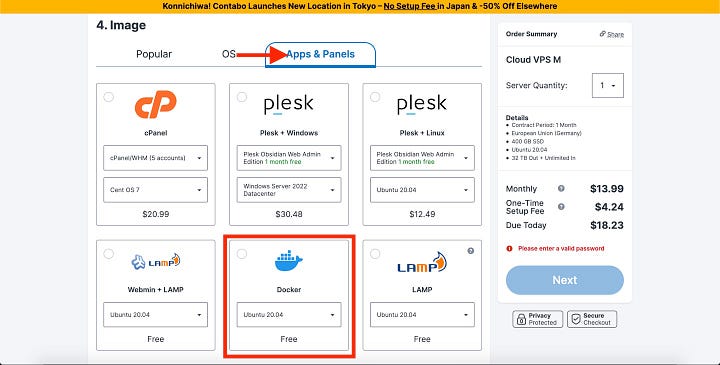The width and height of the screenshot is (720, 365).
Task: Click the Webmin + LAMP logo
Action: pyautogui.click(x=156, y=261)
